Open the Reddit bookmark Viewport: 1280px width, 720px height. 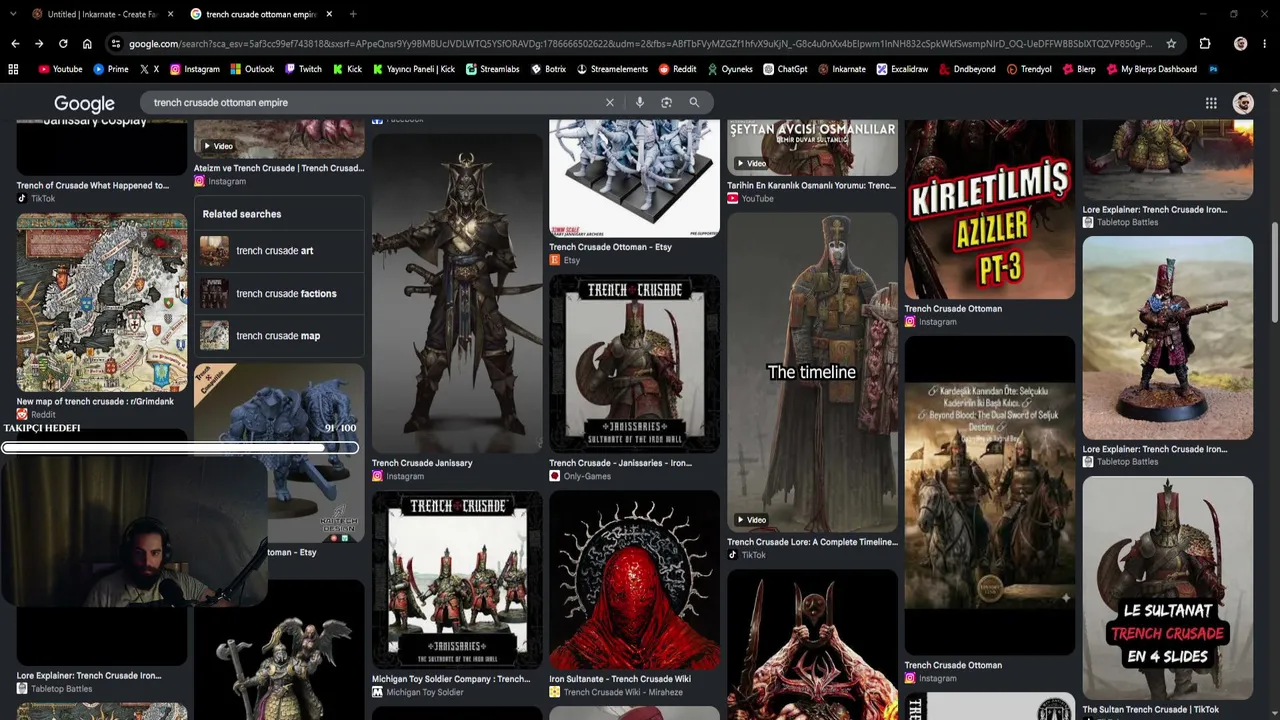tap(678, 69)
